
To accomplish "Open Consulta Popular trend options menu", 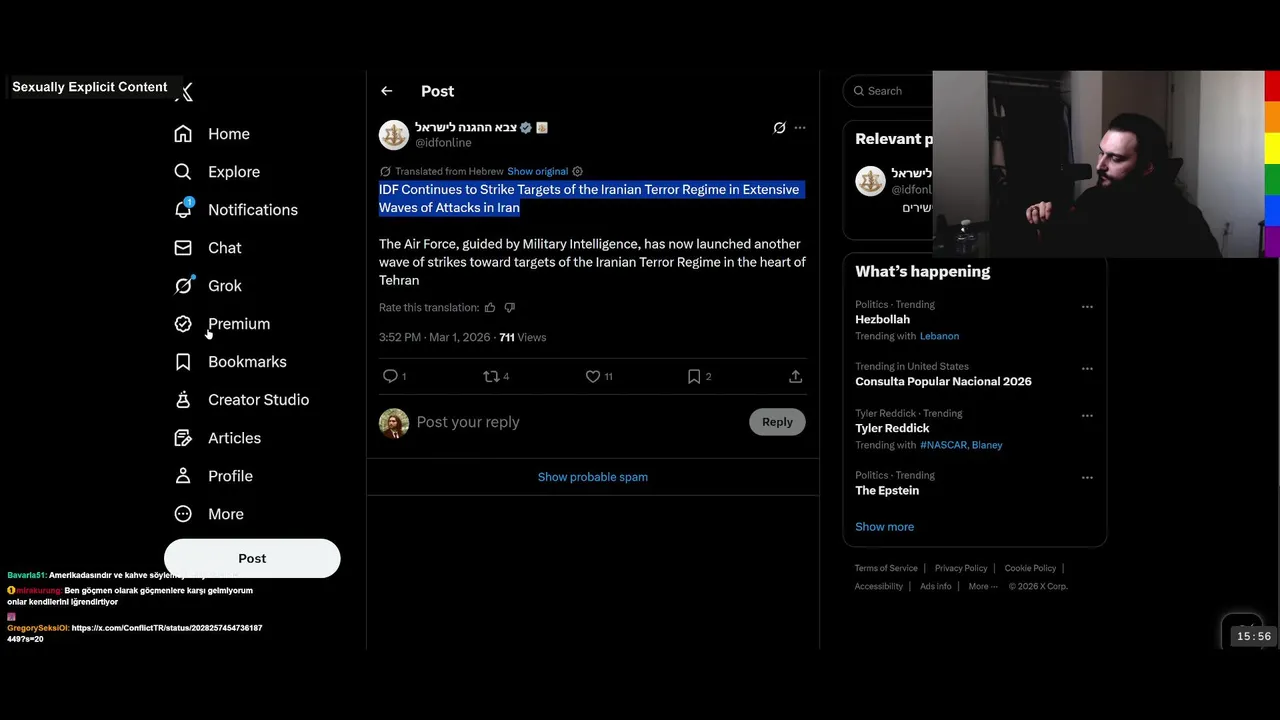I will click(1087, 369).
